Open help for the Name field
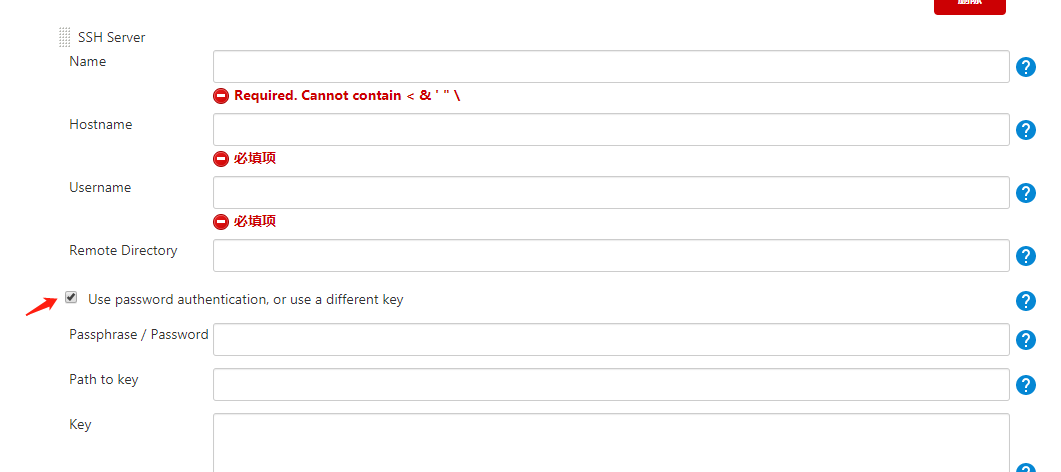This screenshot has width=1061, height=472. [x=1025, y=67]
